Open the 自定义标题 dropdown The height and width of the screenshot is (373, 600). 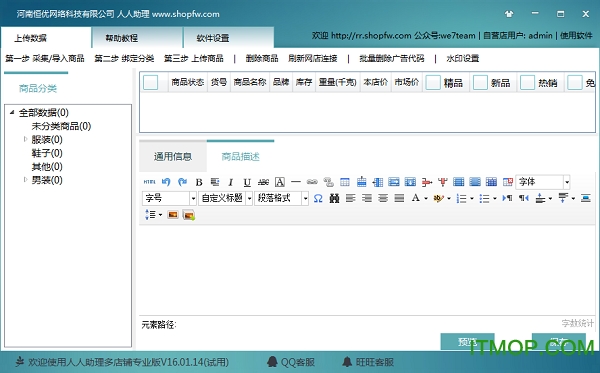pos(249,198)
